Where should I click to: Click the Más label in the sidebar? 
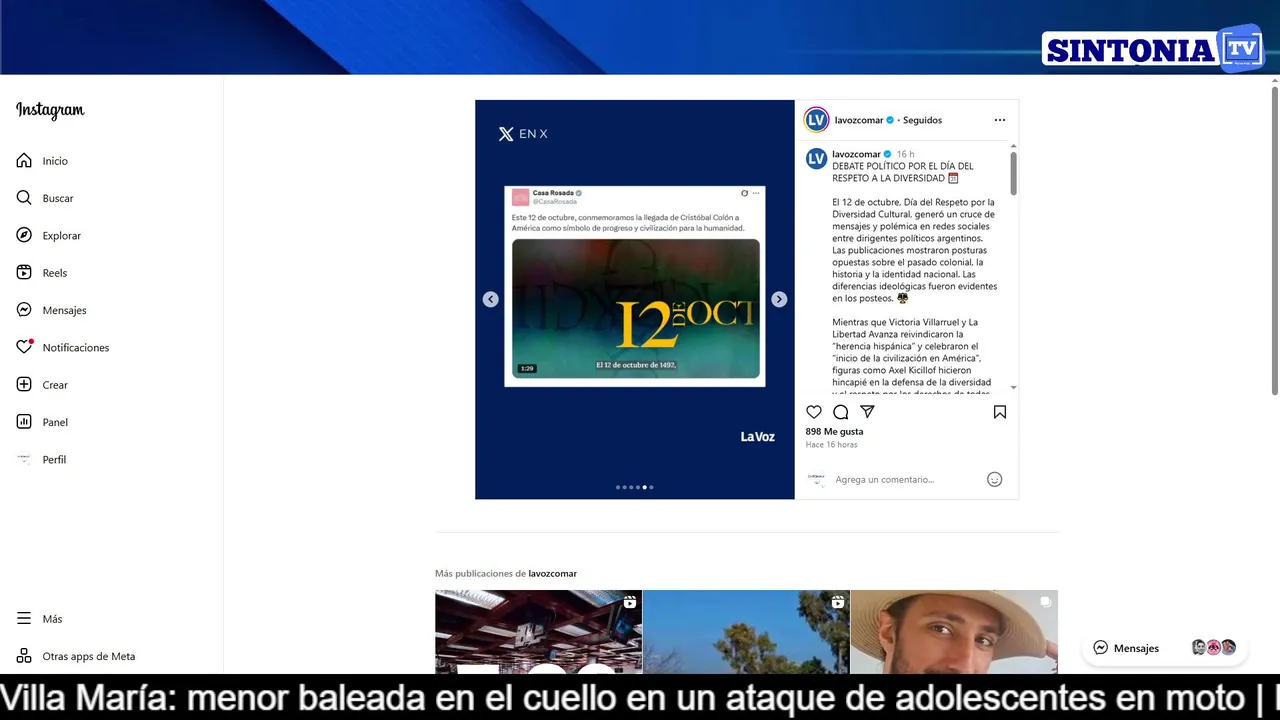tap(52, 619)
